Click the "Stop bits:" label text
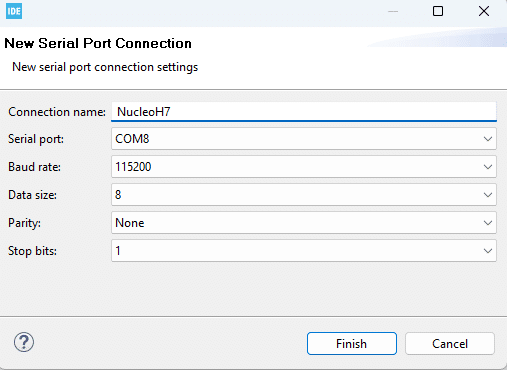 coord(32,251)
